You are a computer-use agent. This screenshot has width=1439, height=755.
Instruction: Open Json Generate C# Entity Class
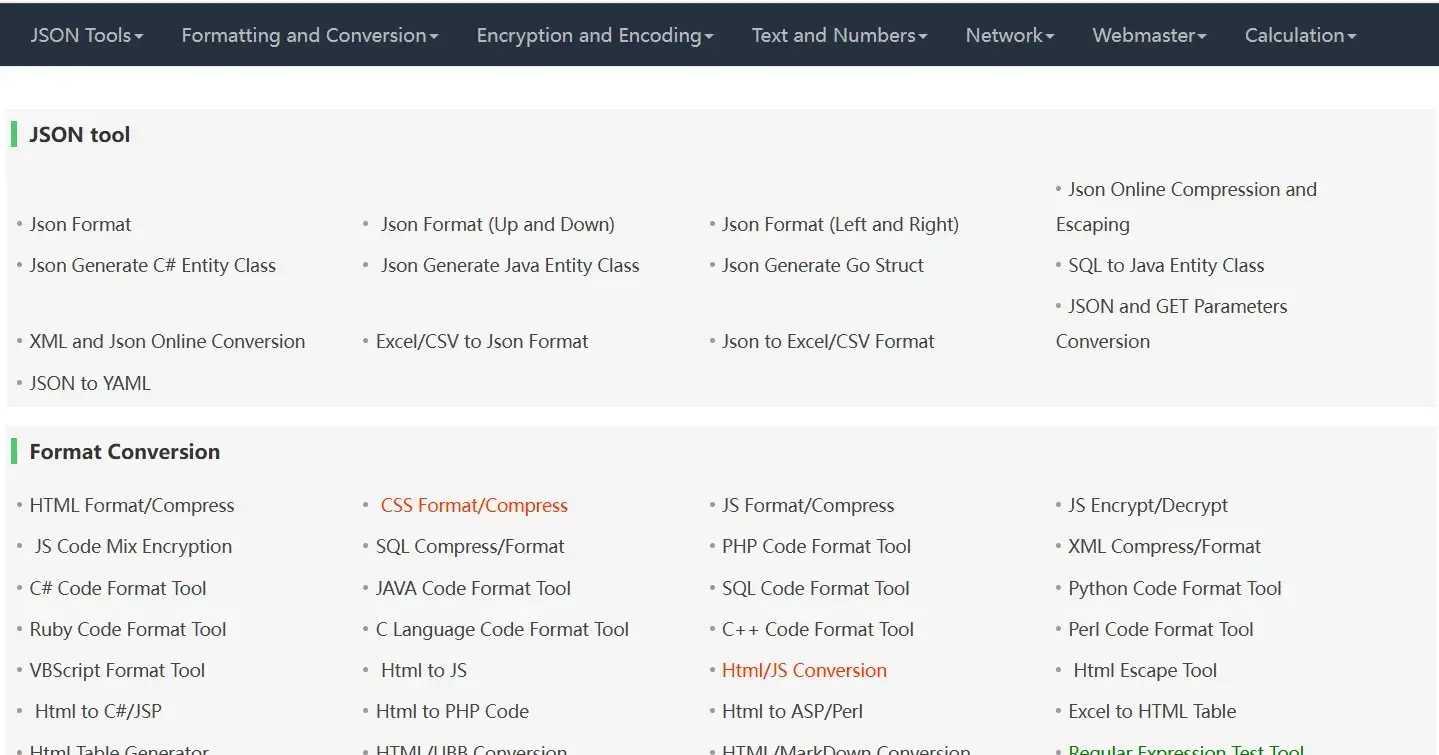(x=152, y=265)
